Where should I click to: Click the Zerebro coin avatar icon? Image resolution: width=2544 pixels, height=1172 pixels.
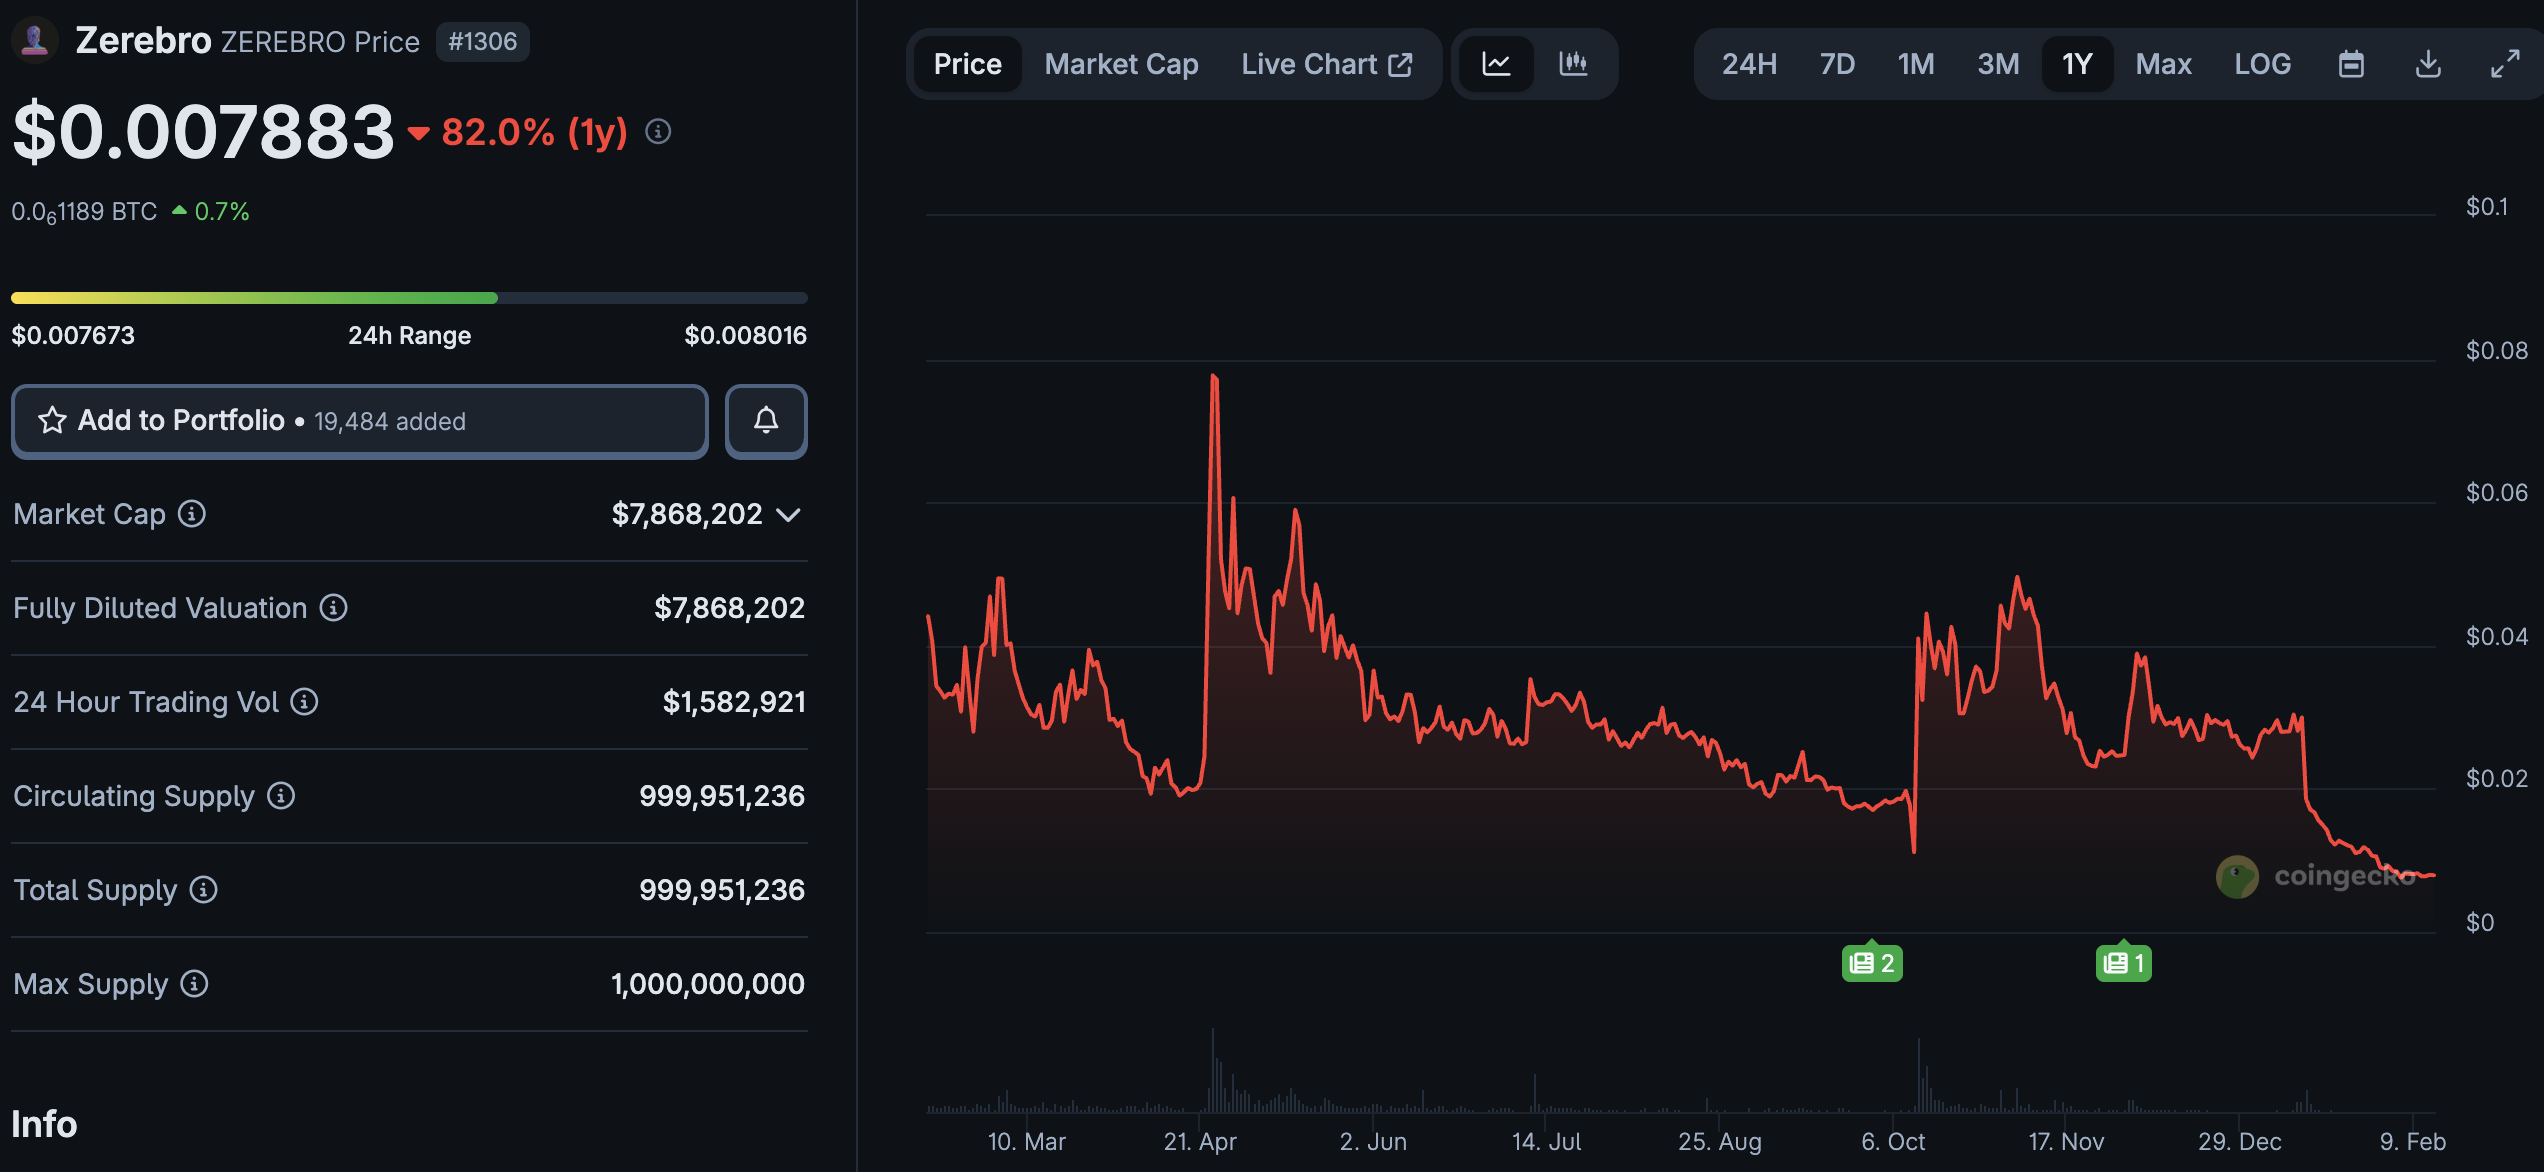pyautogui.click(x=35, y=41)
